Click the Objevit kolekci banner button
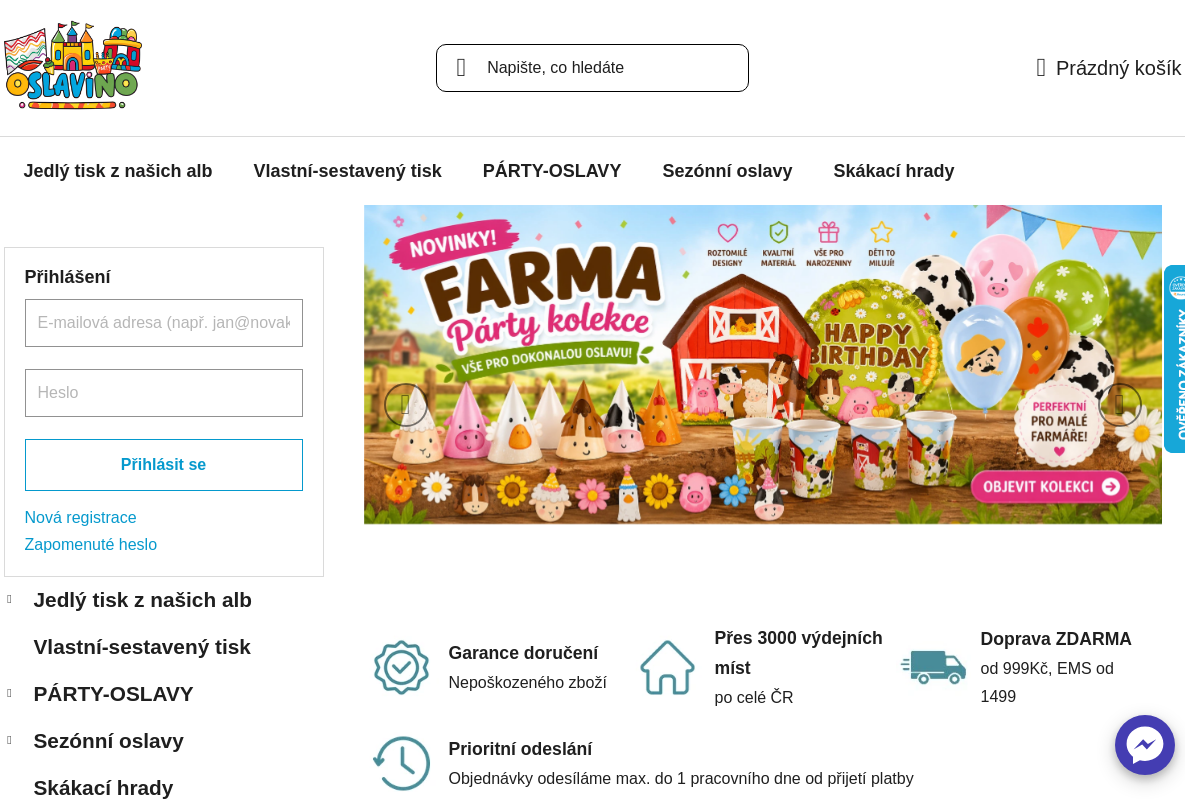Image resolution: width=1200 pixels, height=800 pixels. point(1050,487)
